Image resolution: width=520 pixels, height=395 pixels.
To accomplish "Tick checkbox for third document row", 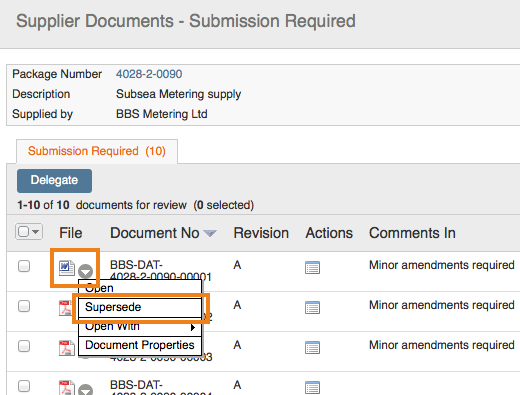I will (24, 346).
